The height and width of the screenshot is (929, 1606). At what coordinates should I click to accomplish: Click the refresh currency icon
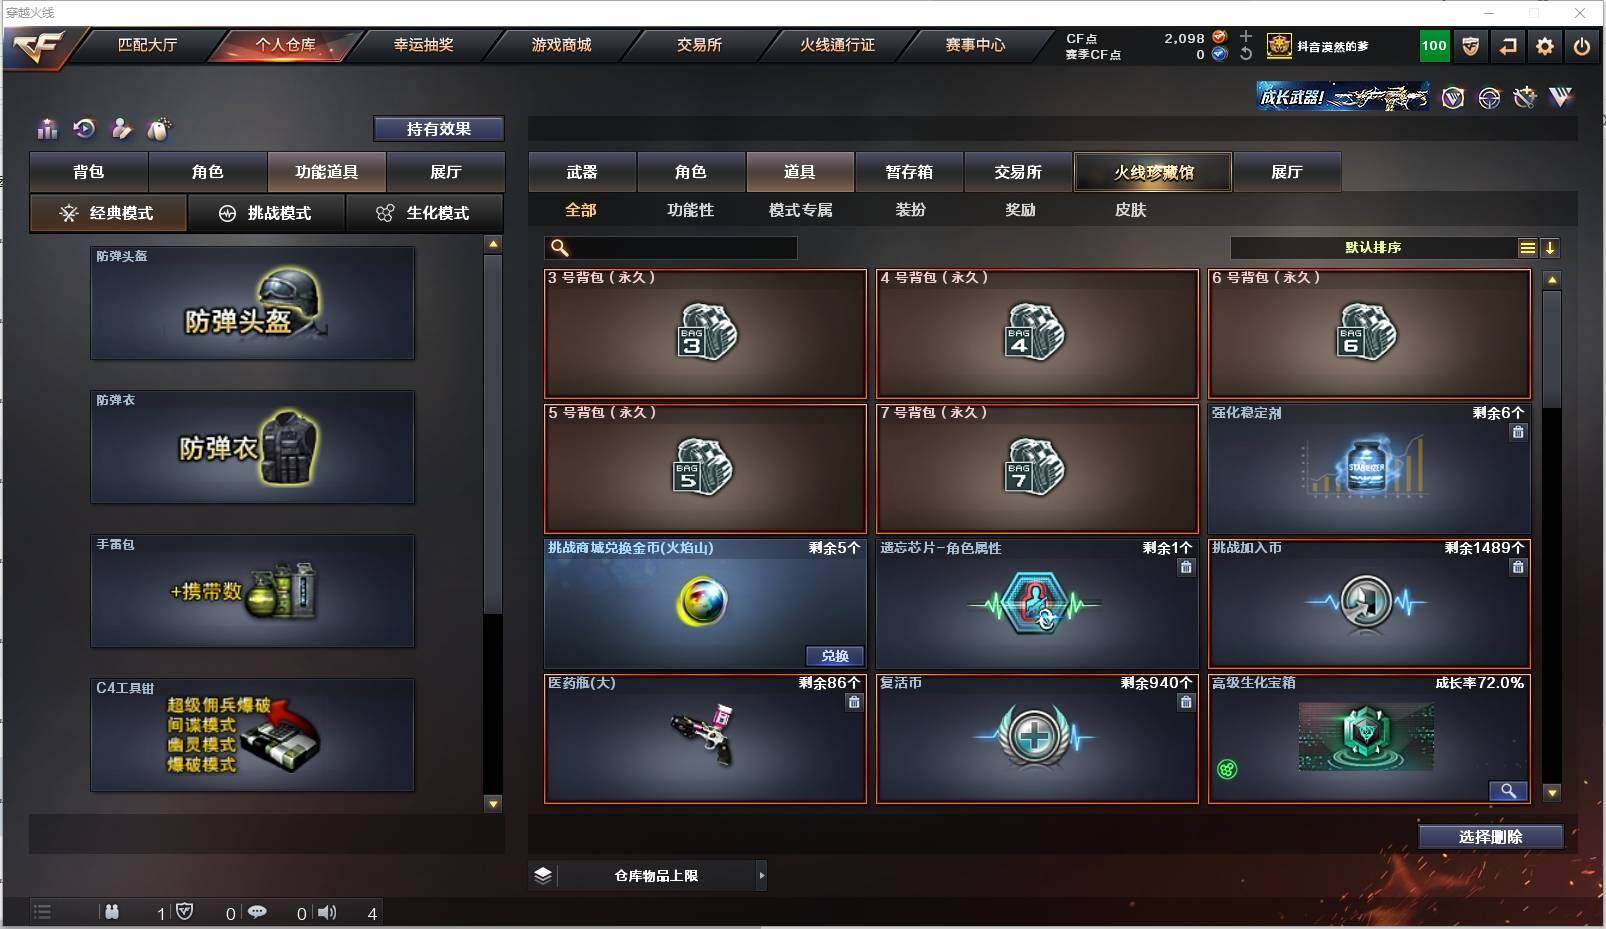point(1246,54)
